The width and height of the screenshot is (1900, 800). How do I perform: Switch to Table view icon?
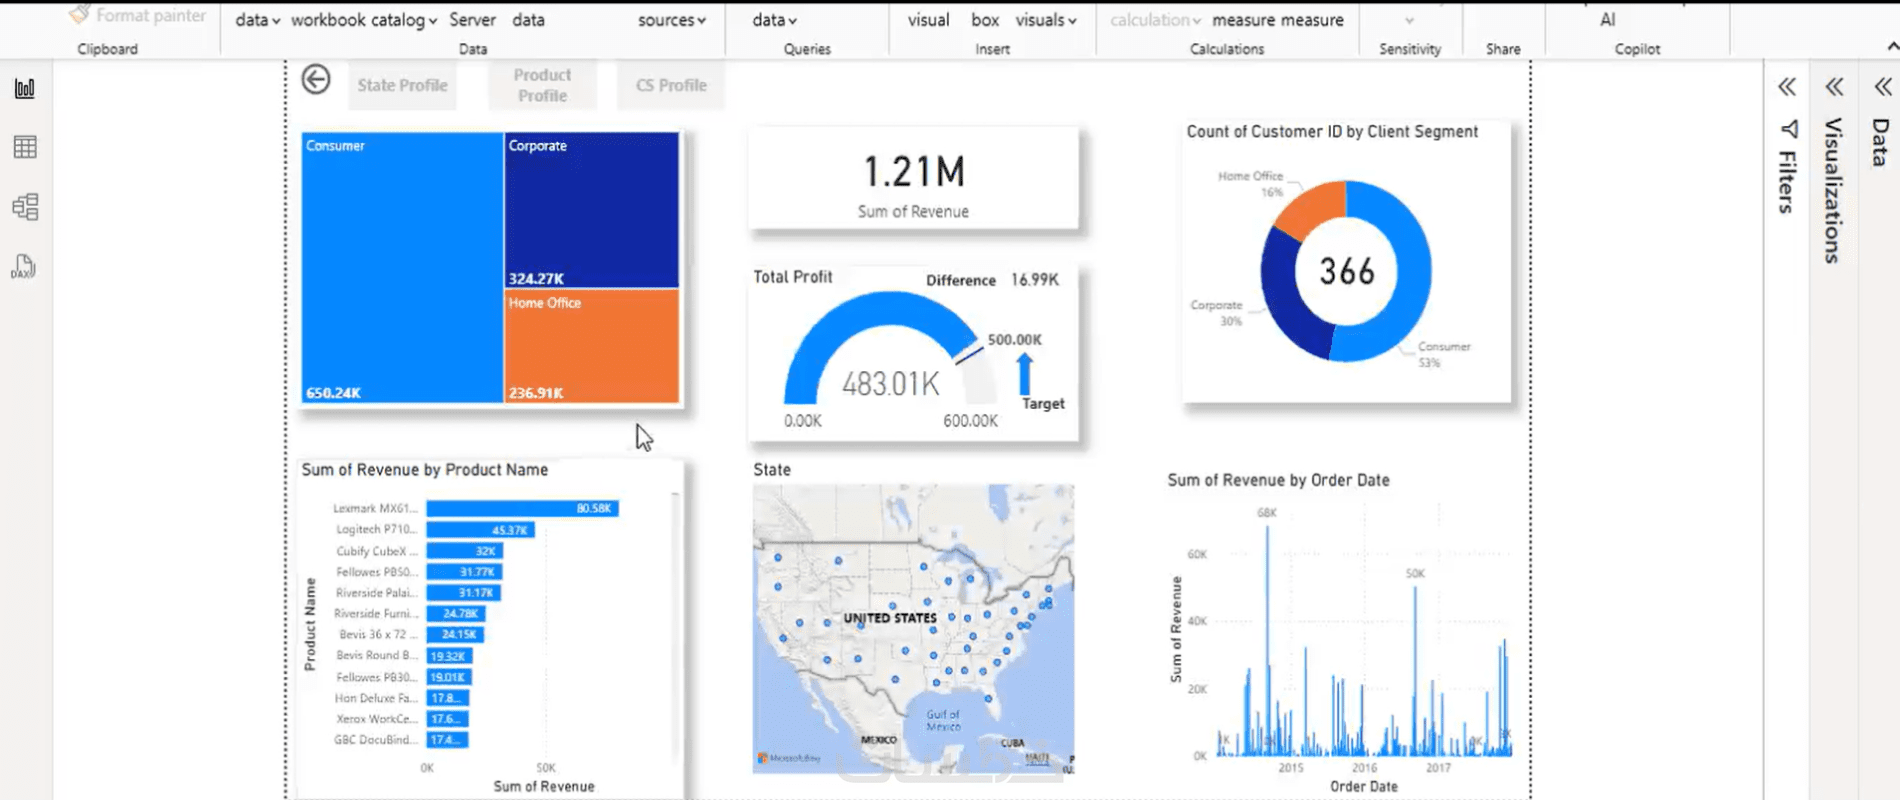tap(25, 147)
